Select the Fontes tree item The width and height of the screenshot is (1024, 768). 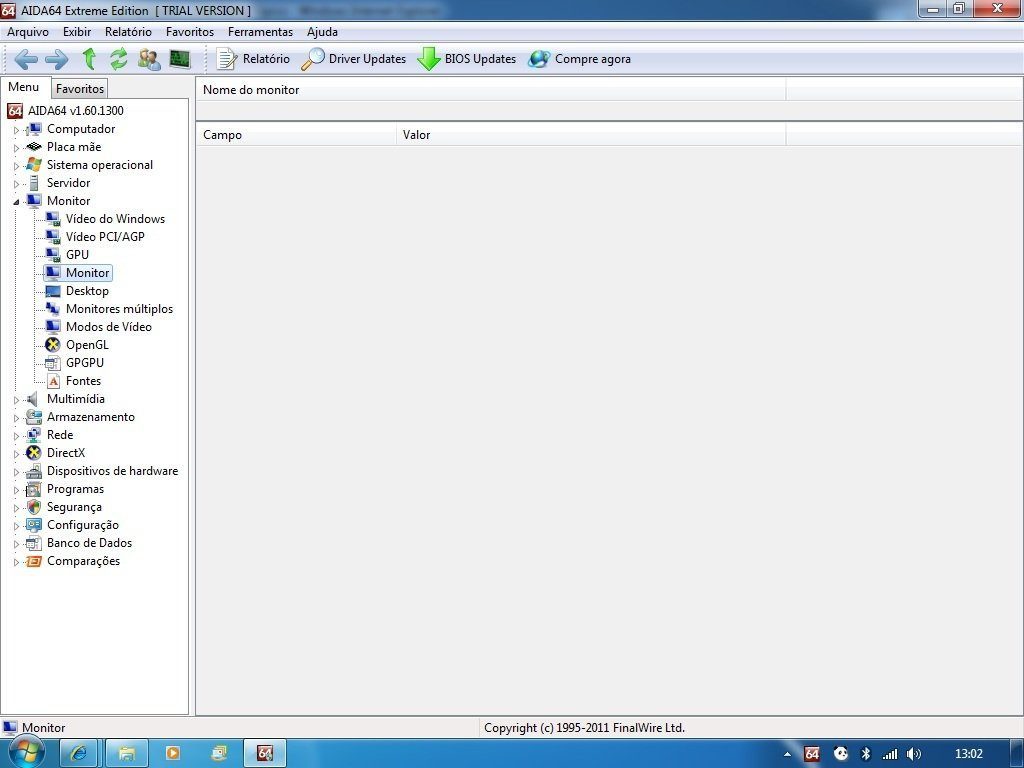click(83, 381)
